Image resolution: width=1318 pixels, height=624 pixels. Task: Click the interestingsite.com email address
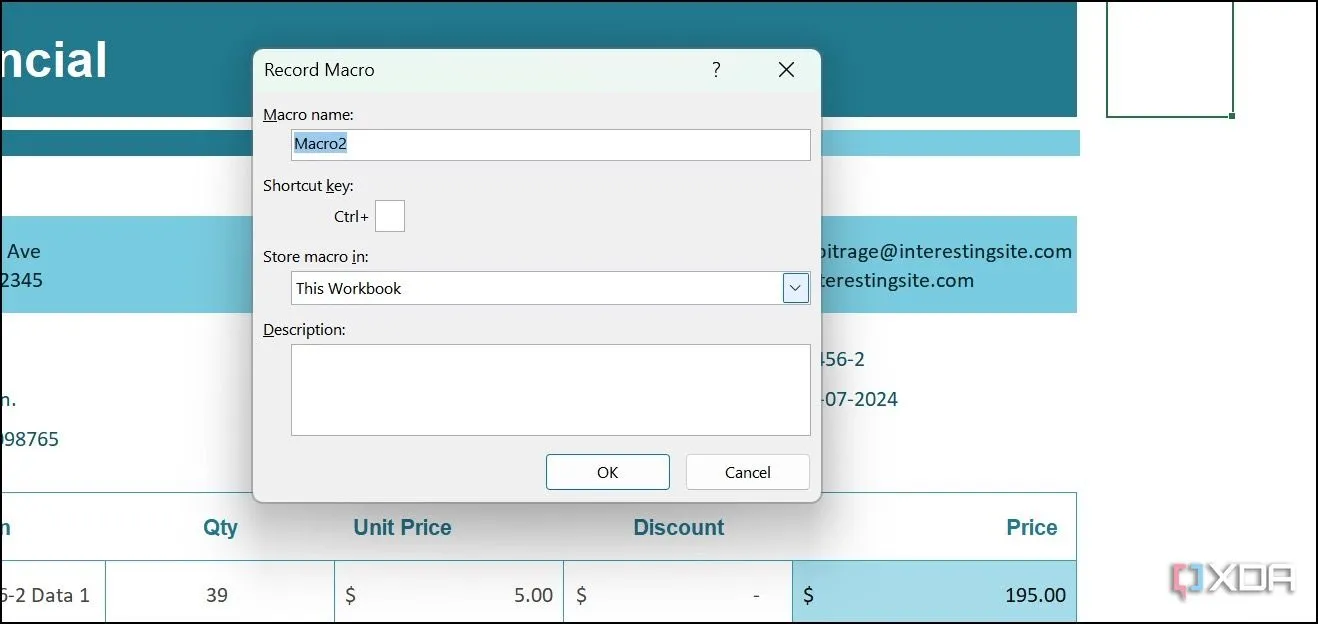click(x=945, y=252)
